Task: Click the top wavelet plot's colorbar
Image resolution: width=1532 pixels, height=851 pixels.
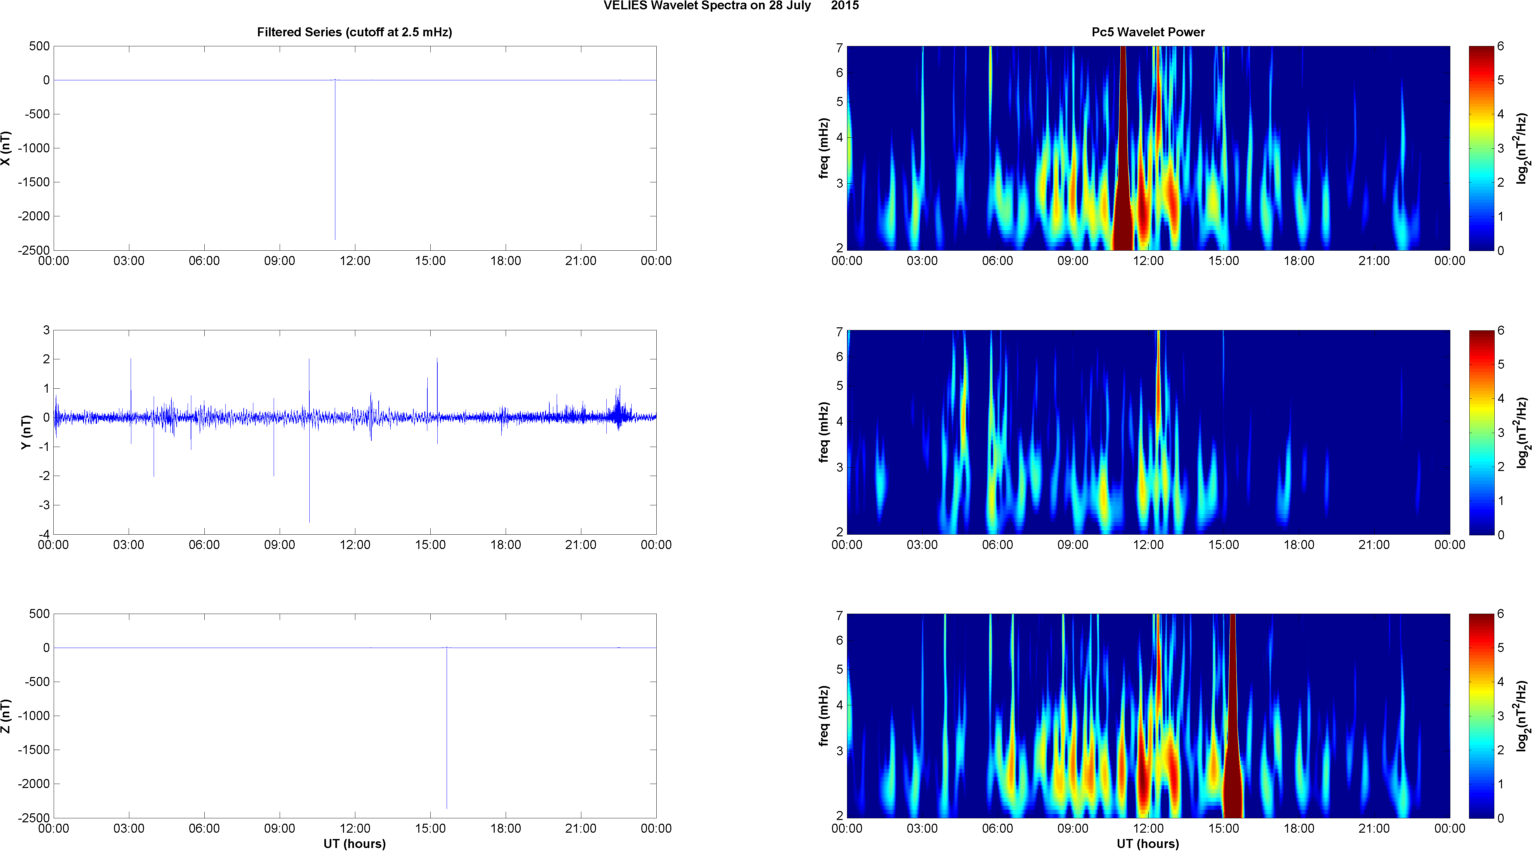Action: (1481, 148)
